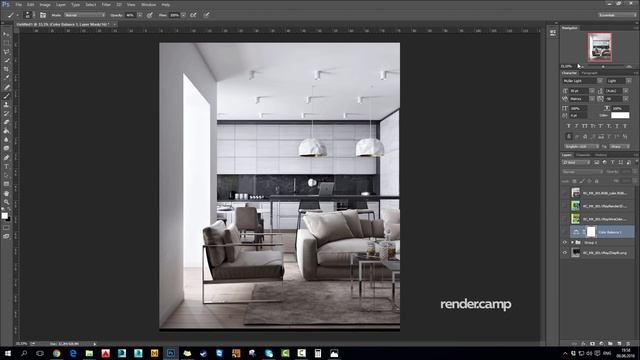Viewport: 640px width, 360px height.
Task: Click the foreground color swatch
Action: 4,216
